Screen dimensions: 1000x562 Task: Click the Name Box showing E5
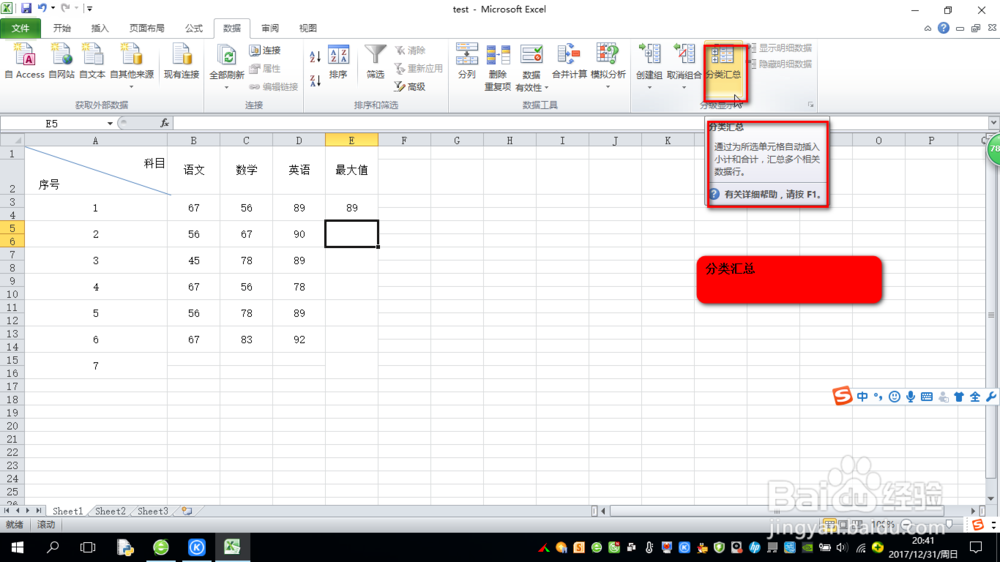click(x=52, y=123)
